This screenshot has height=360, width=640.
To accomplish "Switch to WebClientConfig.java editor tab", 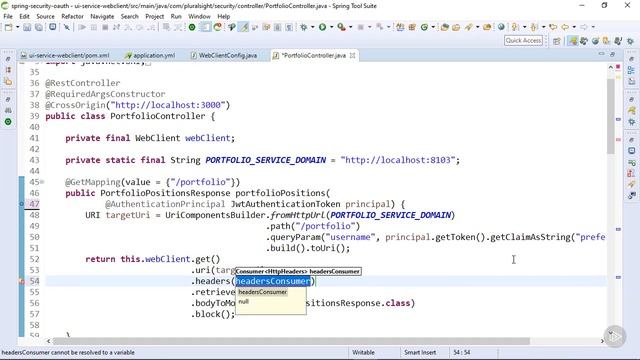I will click(224, 56).
